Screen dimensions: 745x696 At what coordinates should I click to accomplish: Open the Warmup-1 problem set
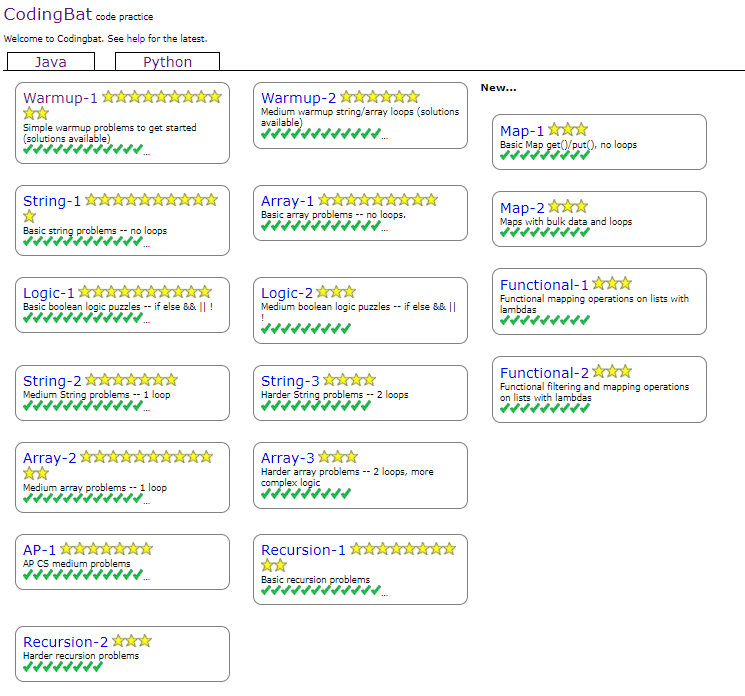(60, 98)
